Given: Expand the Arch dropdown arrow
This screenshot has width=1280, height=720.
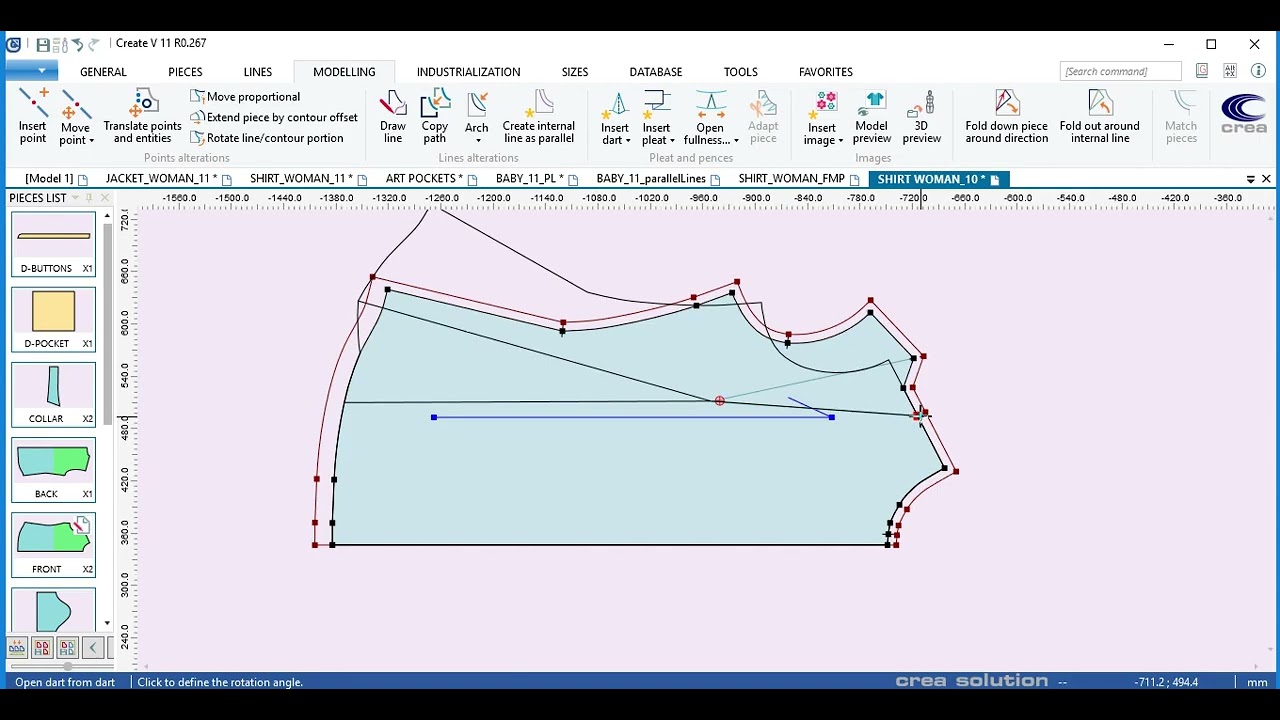Looking at the screenshot, I should (477, 141).
